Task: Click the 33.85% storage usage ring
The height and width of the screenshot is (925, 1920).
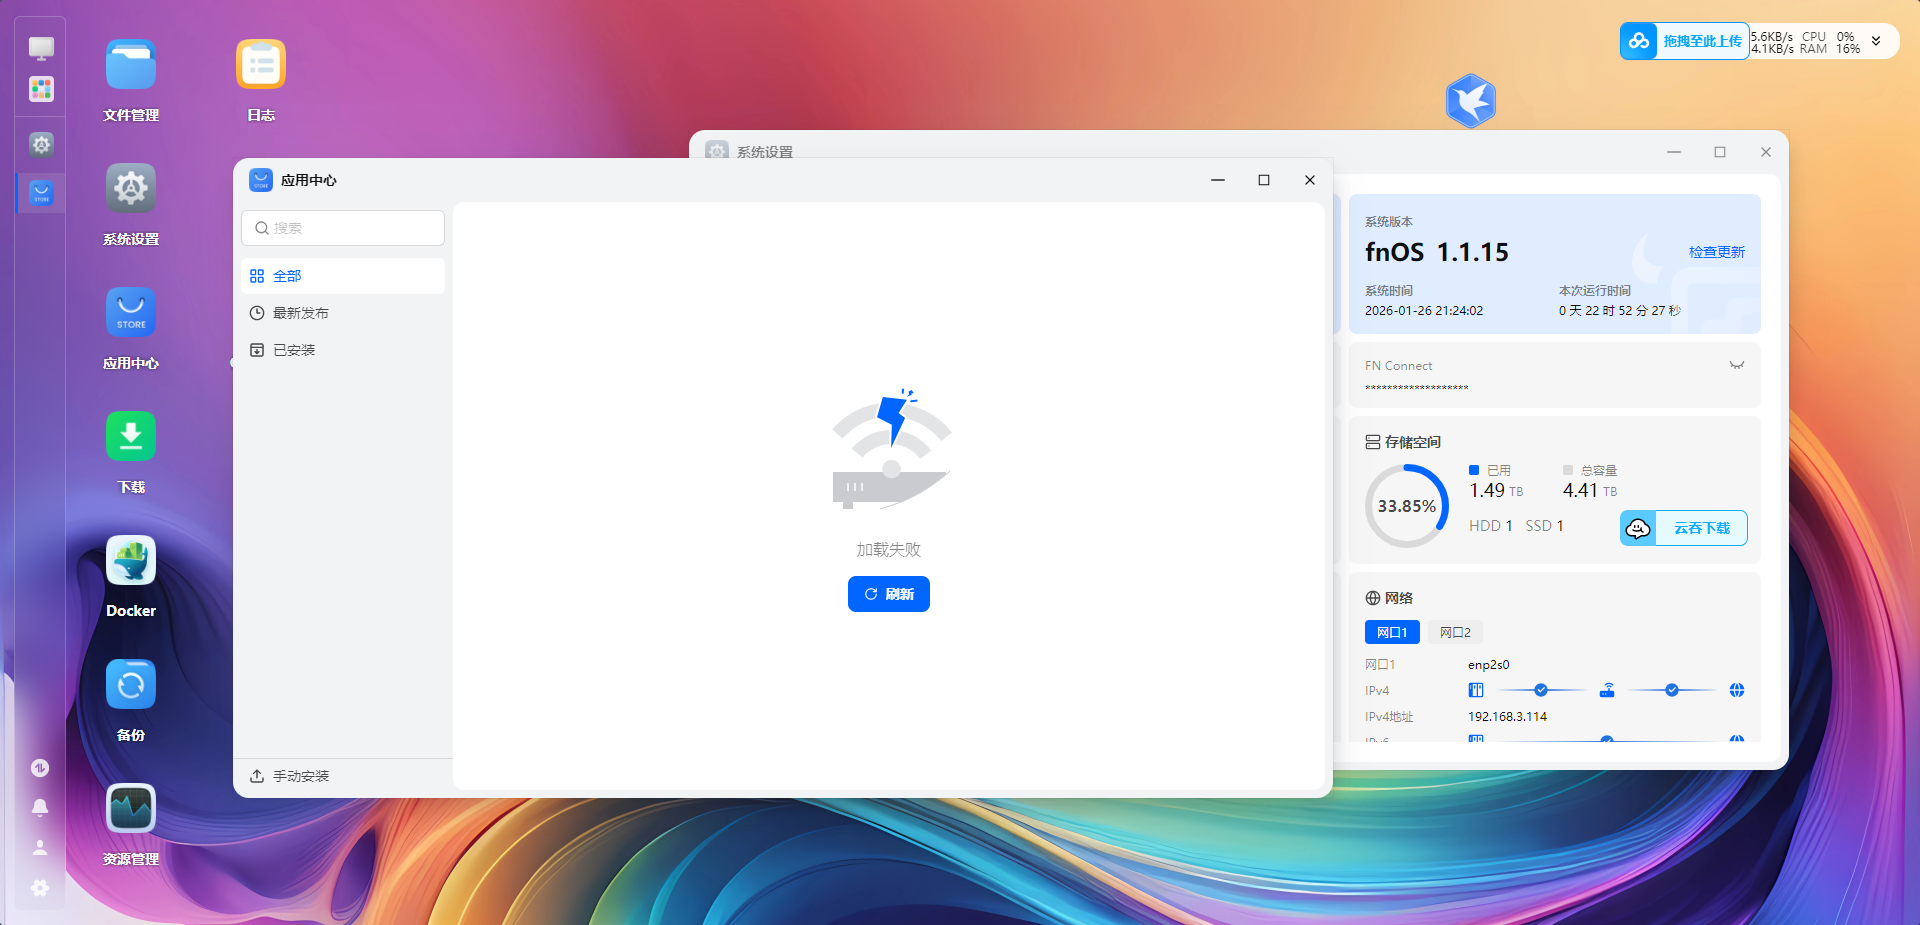Action: point(1407,506)
